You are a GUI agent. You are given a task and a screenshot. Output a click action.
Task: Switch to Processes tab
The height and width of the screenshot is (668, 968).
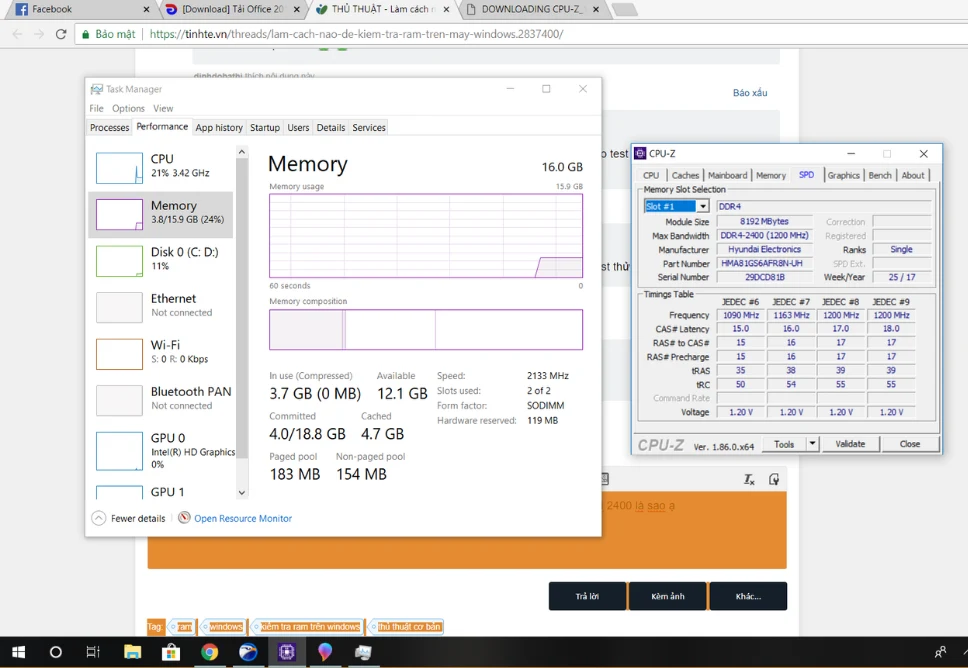point(109,128)
